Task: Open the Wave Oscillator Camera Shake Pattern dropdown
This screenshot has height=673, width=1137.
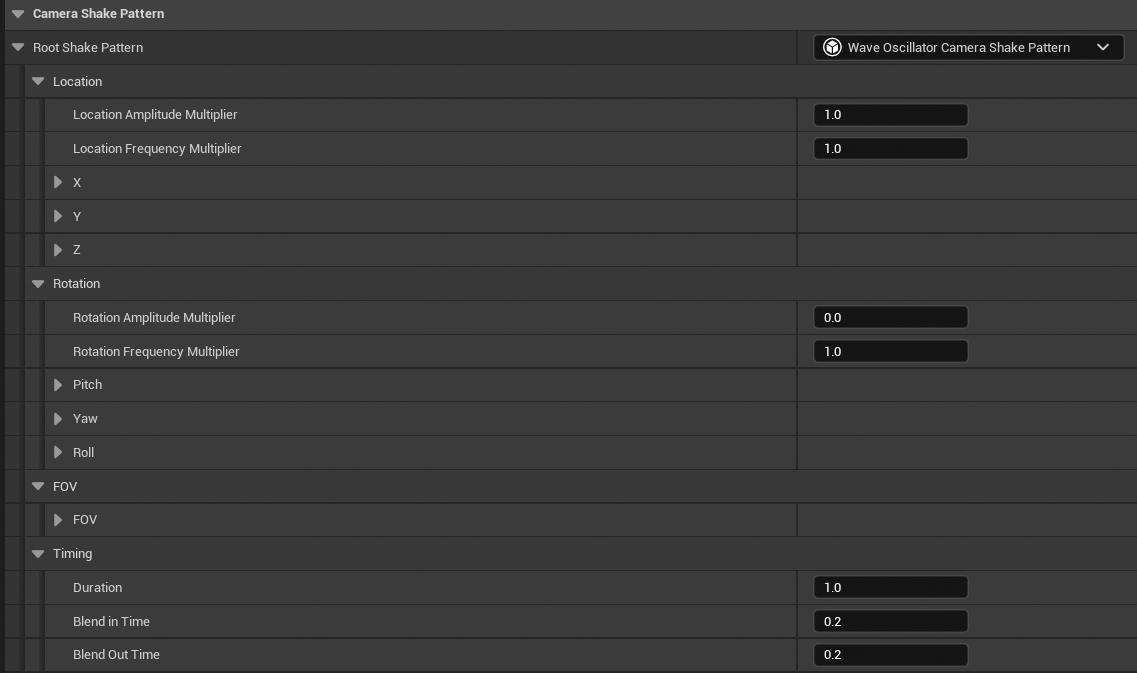Action: coord(968,47)
